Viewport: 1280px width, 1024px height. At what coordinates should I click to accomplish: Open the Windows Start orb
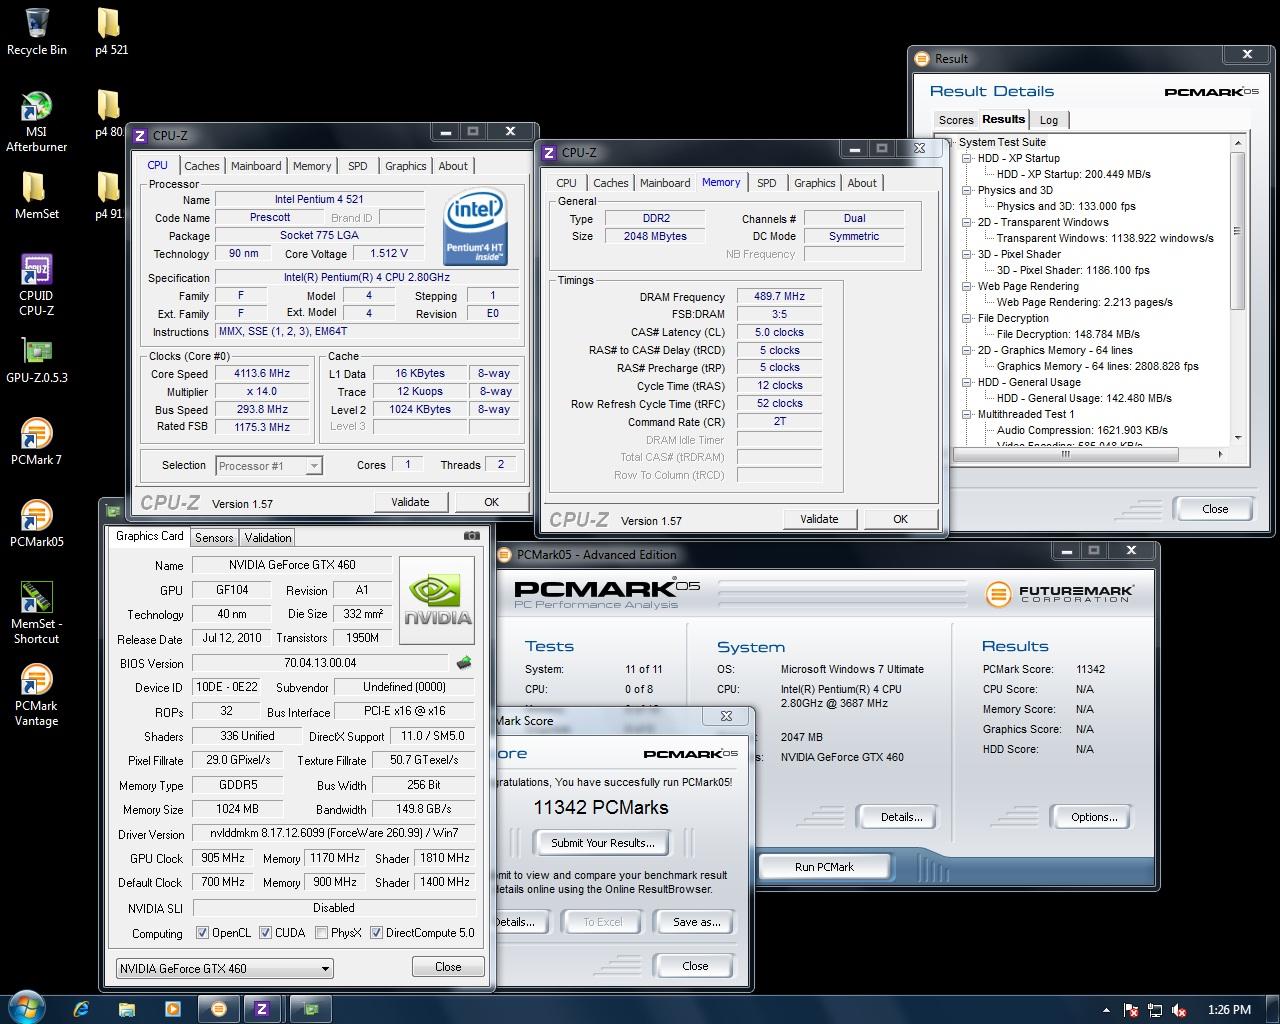click(x=27, y=1008)
